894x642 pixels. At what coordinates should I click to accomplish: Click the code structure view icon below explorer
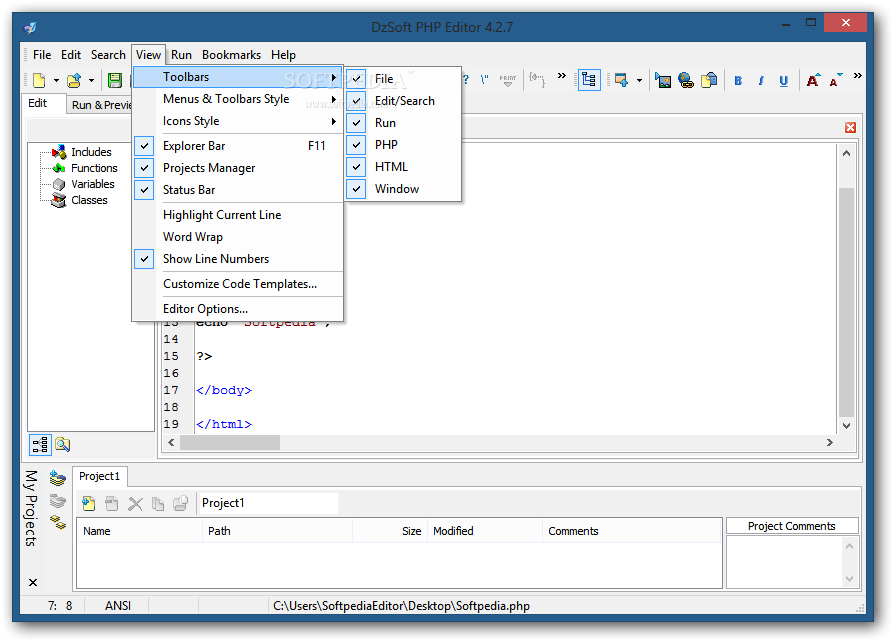[40, 445]
